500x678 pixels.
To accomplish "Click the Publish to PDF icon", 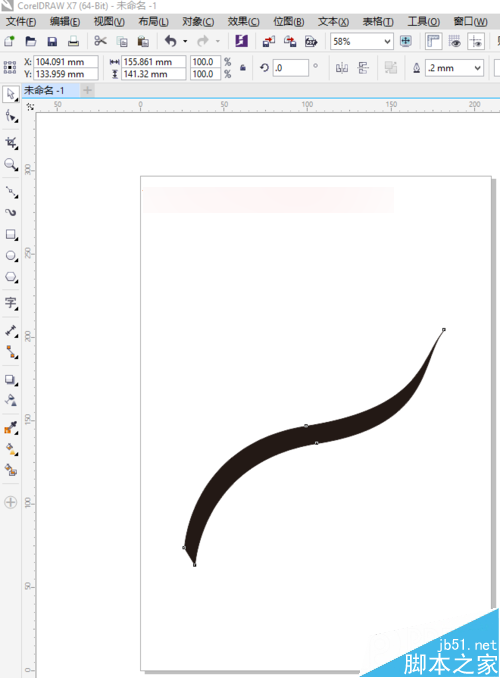I will click(x=311, y=42).
